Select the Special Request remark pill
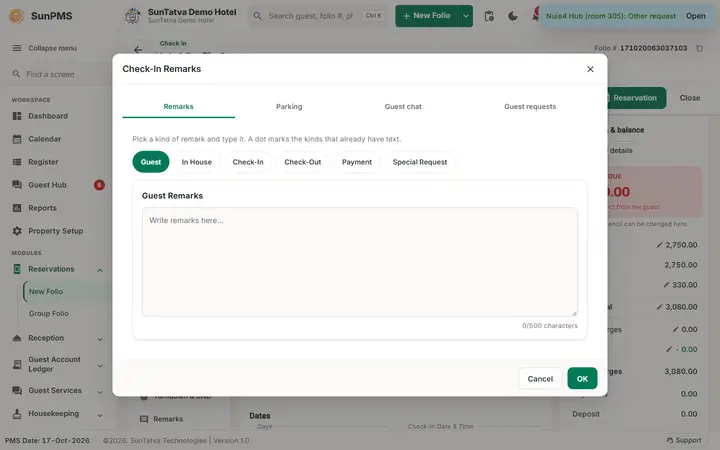720x450 pixels. [x=420, y=162]
